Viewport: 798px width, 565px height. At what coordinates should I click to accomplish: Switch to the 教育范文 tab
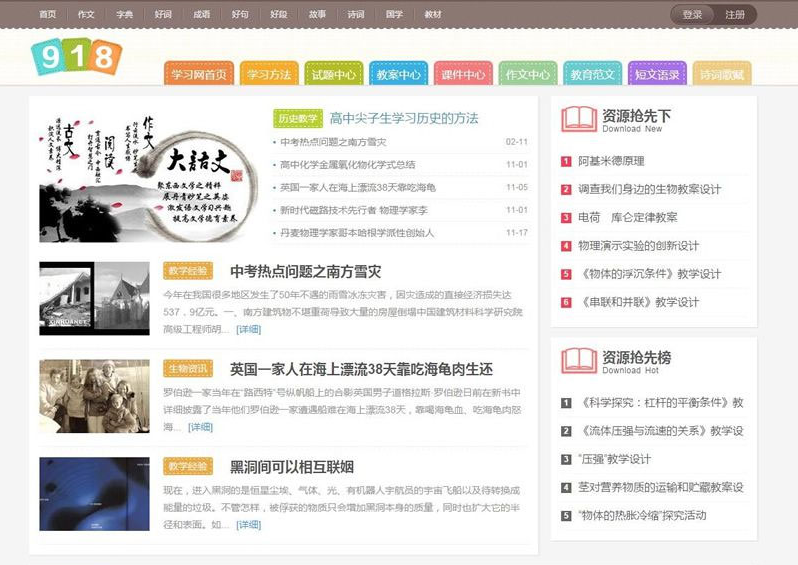tap(592, 74)
